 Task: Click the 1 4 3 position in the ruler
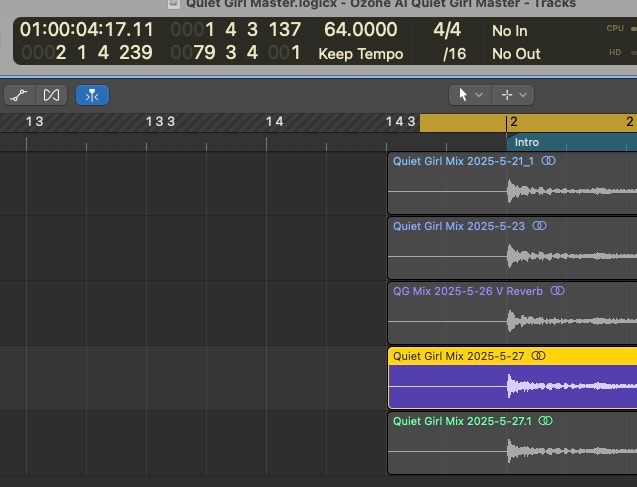tap(401, 121)
